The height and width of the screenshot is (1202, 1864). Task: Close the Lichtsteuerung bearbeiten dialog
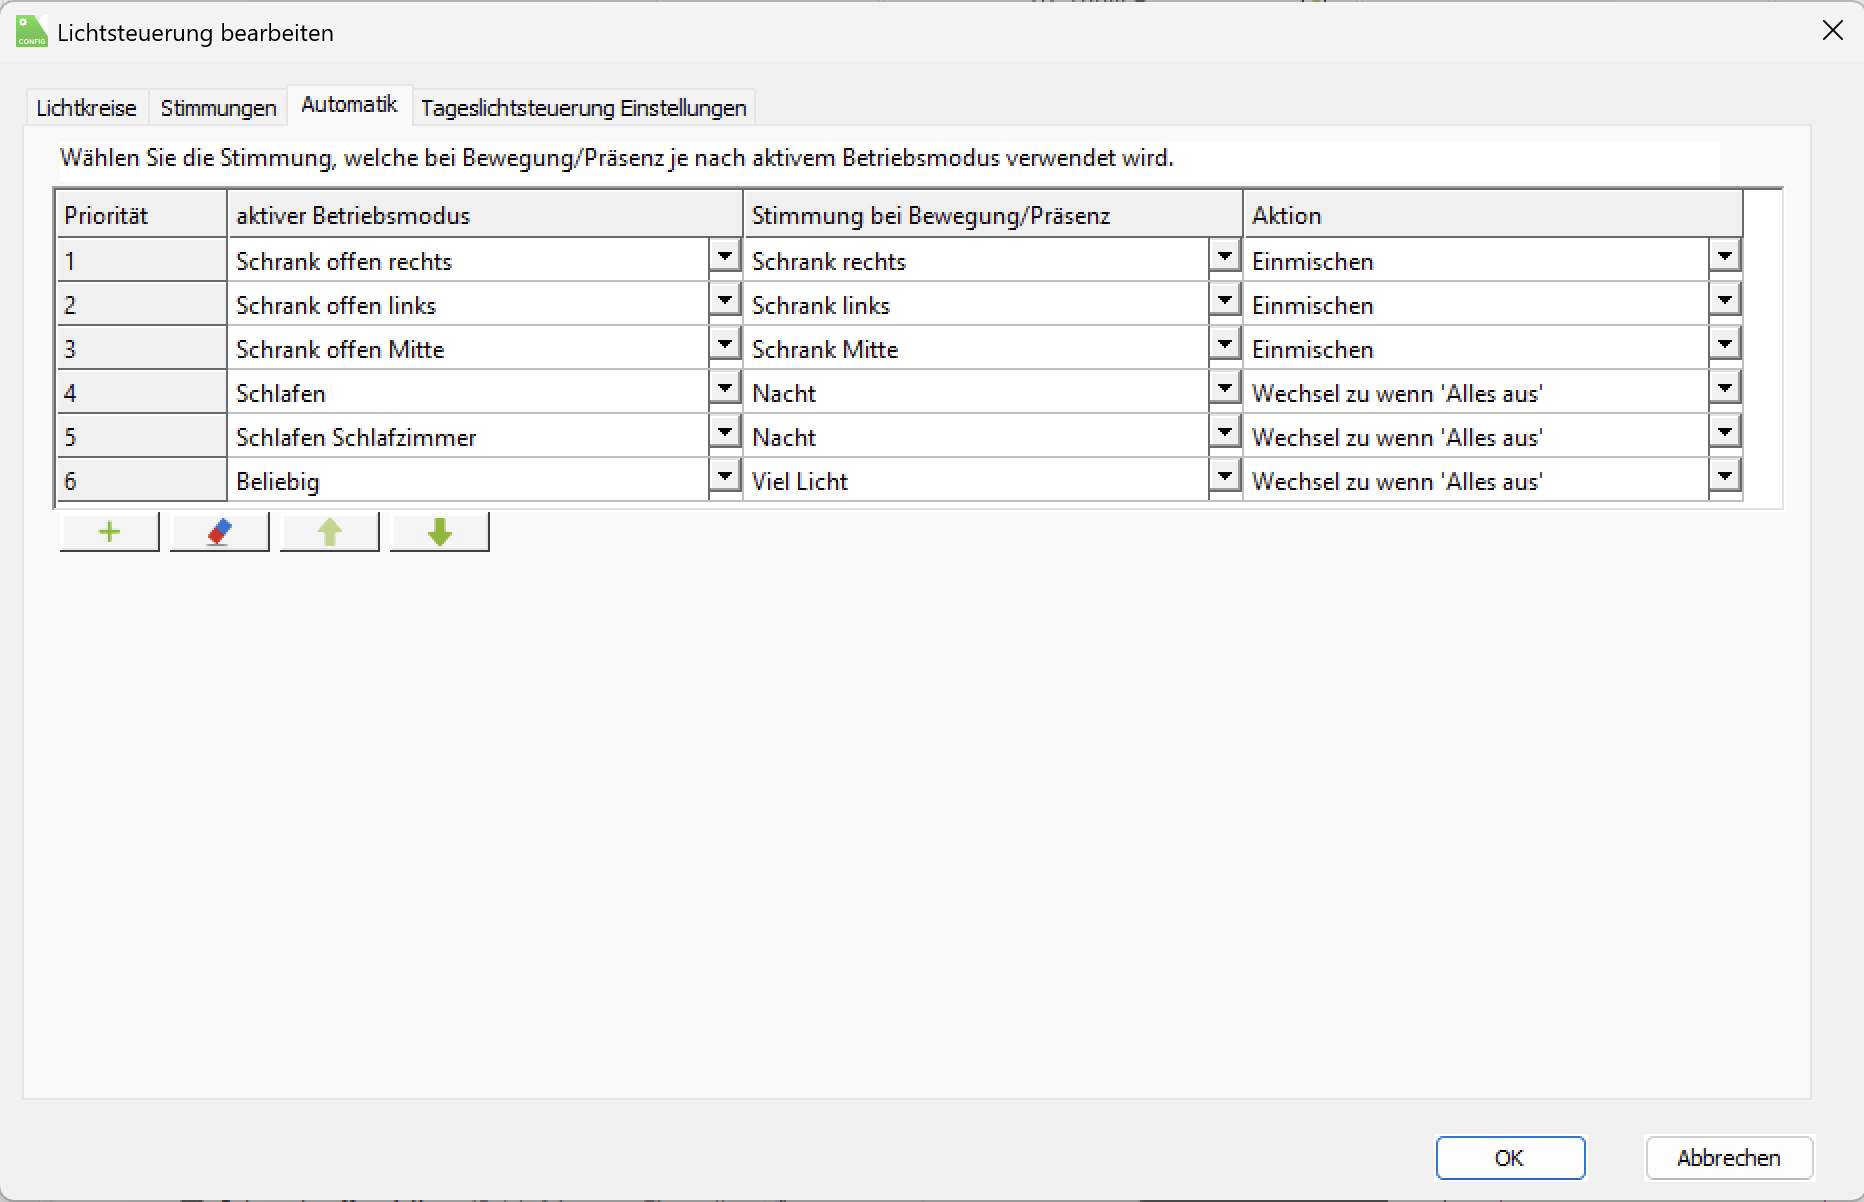(x=1832, y=31)
